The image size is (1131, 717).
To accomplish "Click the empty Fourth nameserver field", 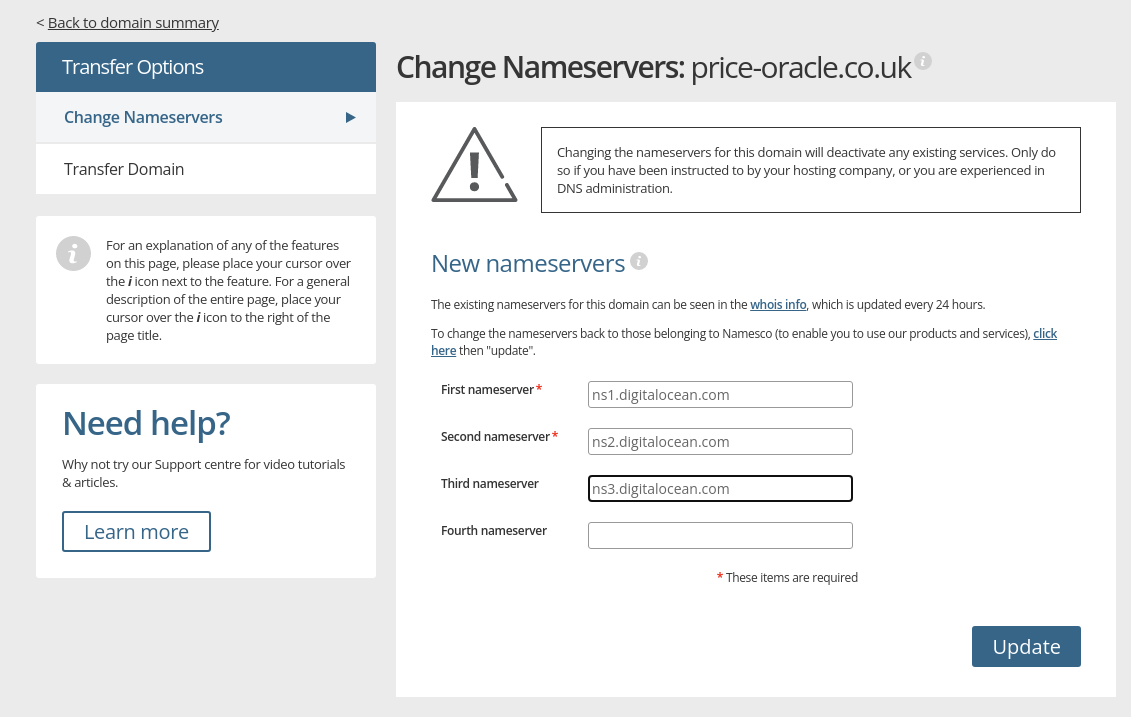I will click(720, 535).
